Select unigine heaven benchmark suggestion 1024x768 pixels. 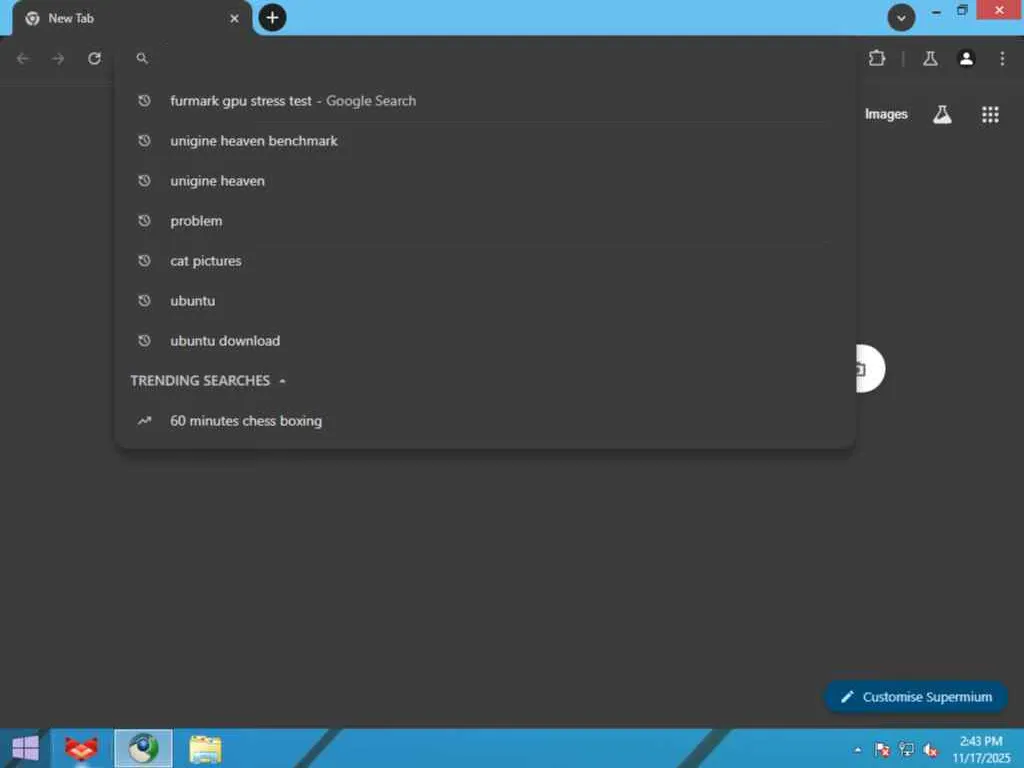pos(485,140)
